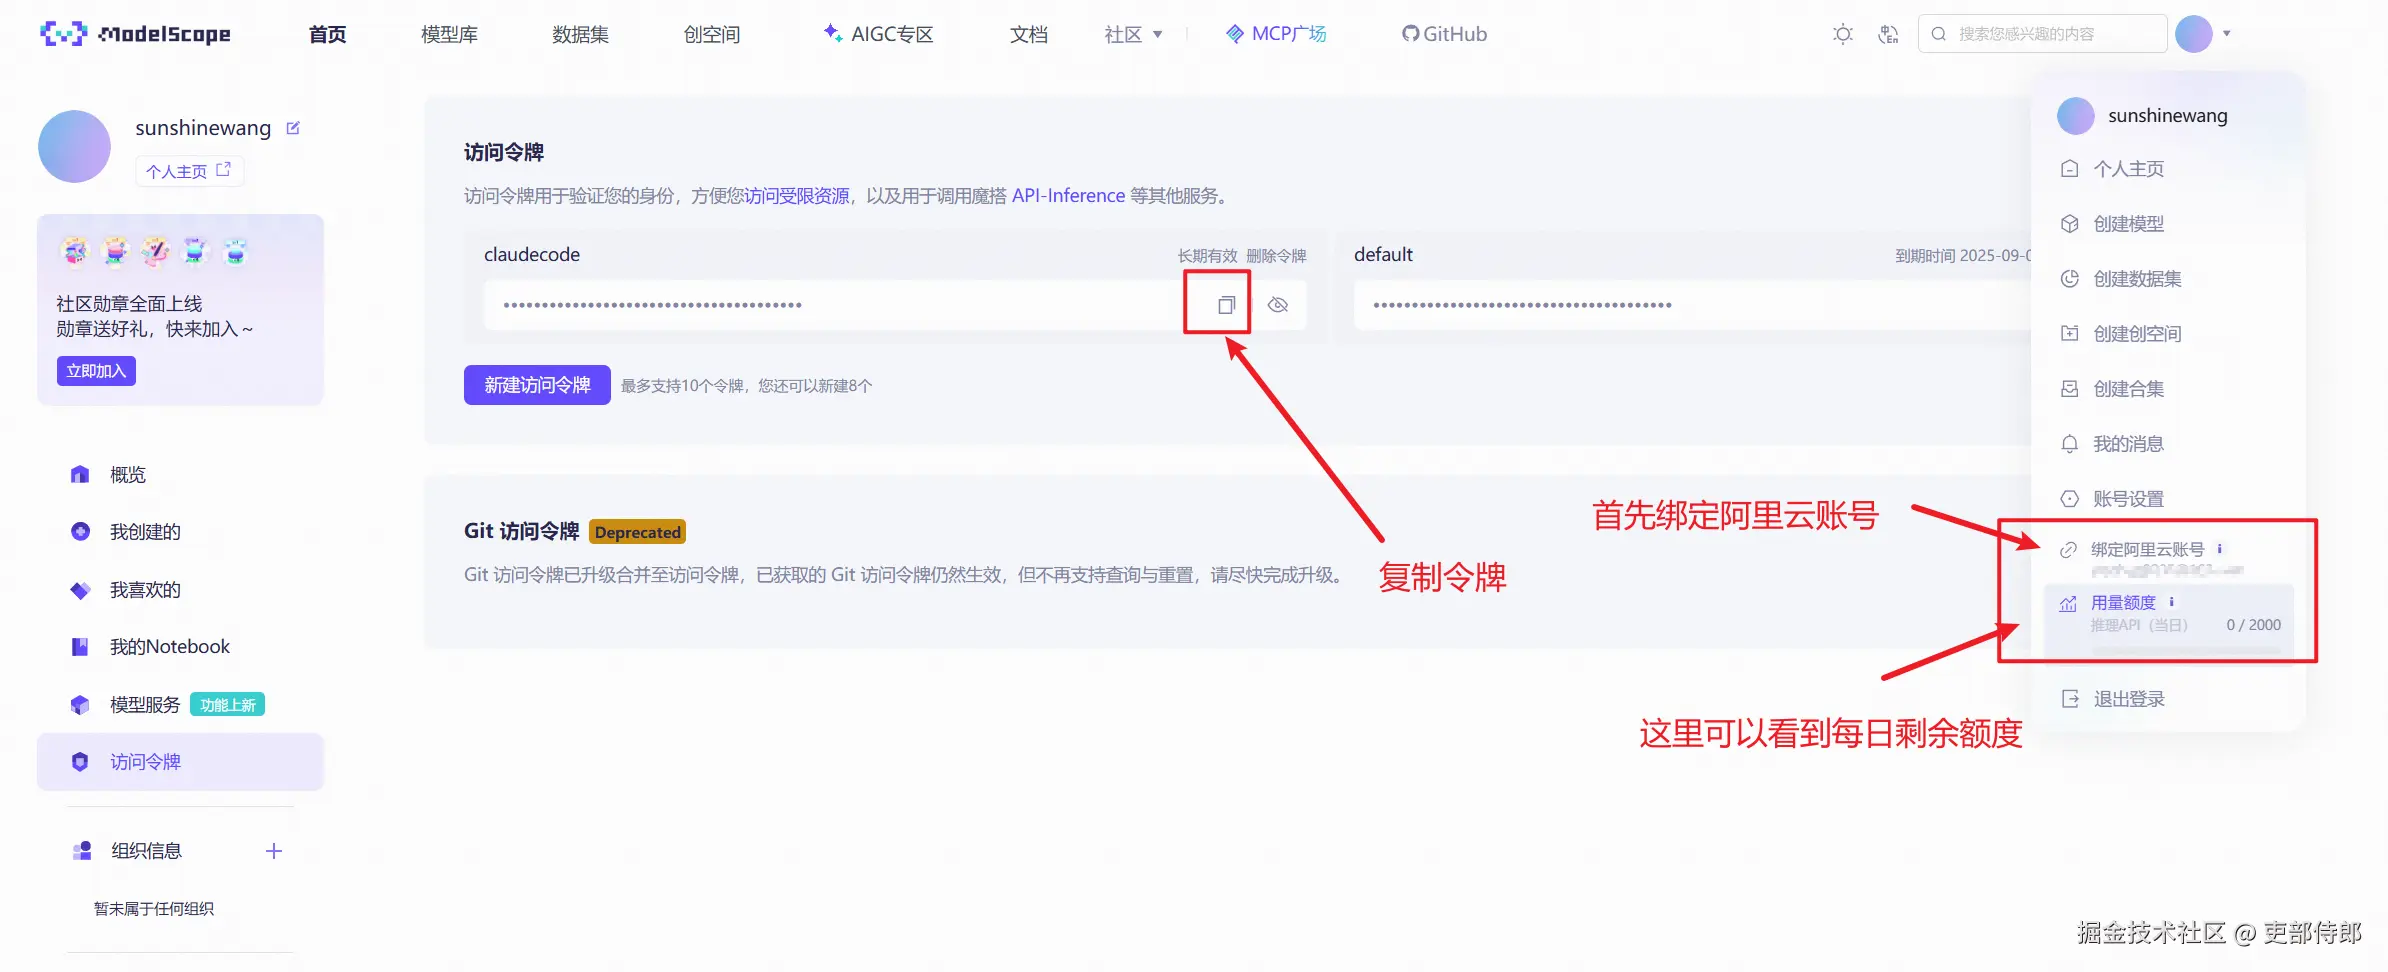This screenshot has height=972, width=2388.
Task: Click the 功能上新 tag
Action: 228,705
